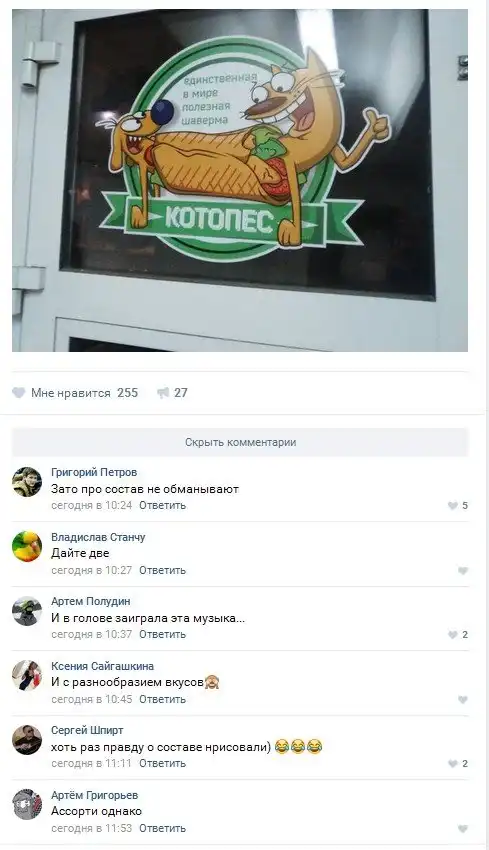Screen dimensions: 489x850
Task: Share the post via the megaphone icon
Action: [163, 393]
